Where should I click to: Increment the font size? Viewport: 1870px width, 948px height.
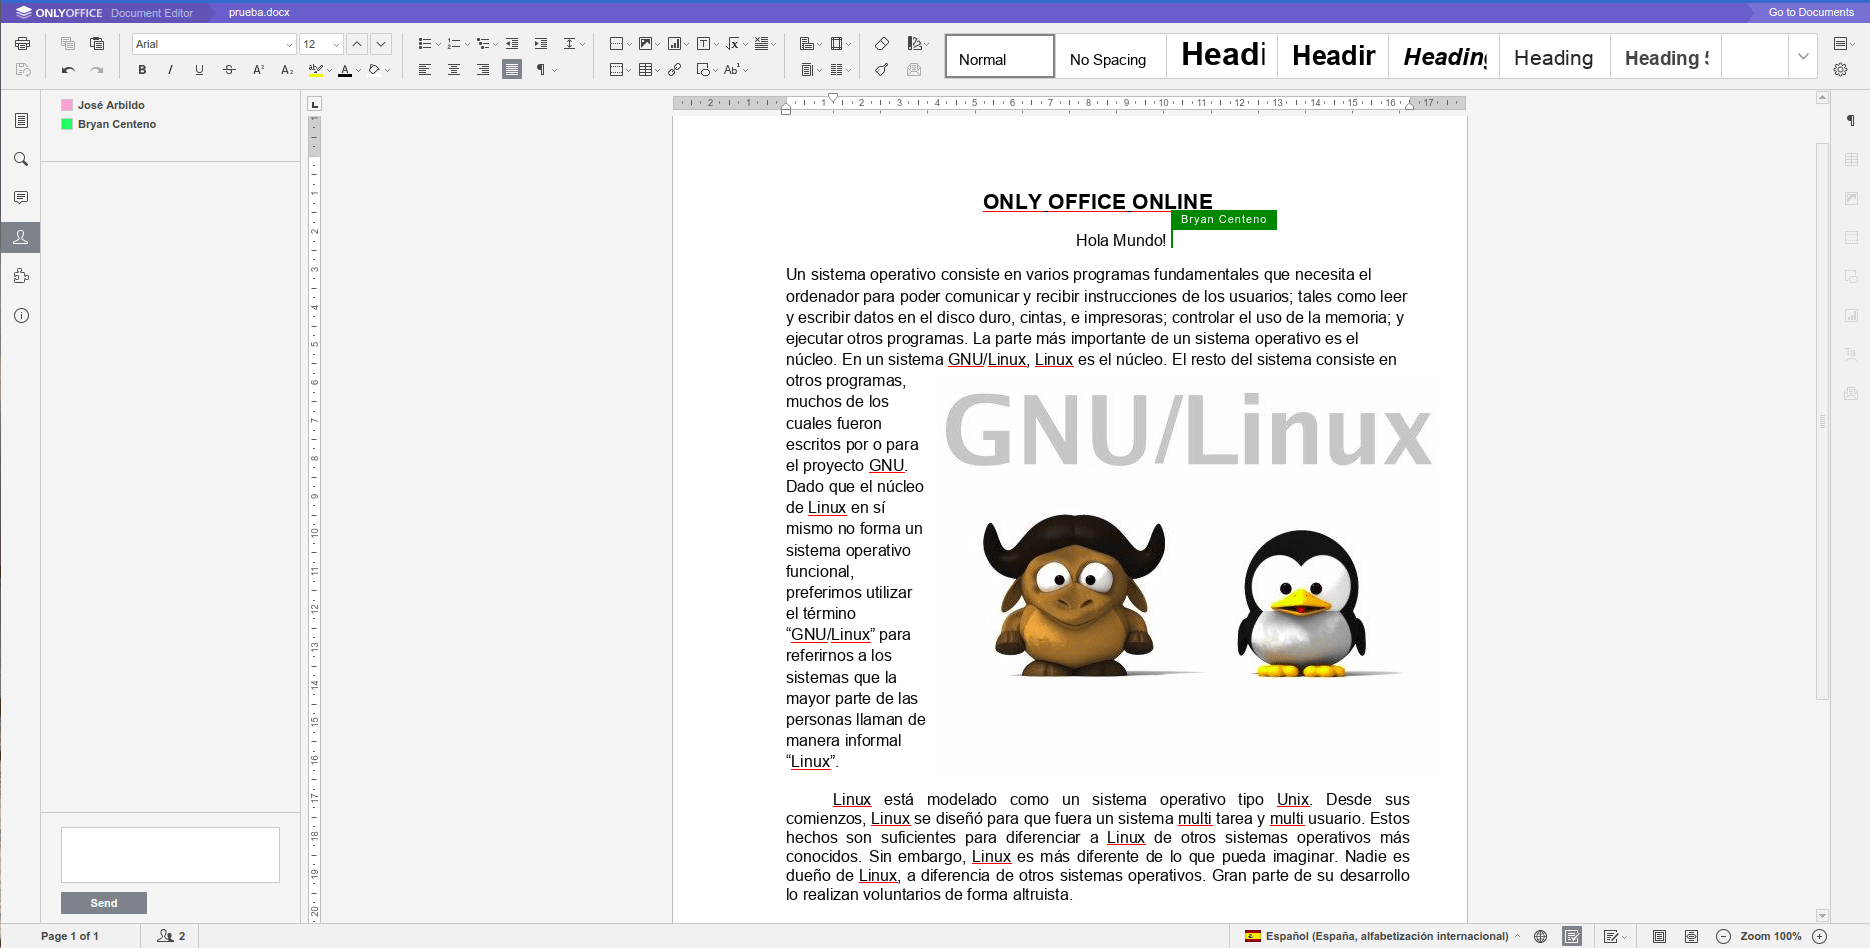click(x=357, y=44)
